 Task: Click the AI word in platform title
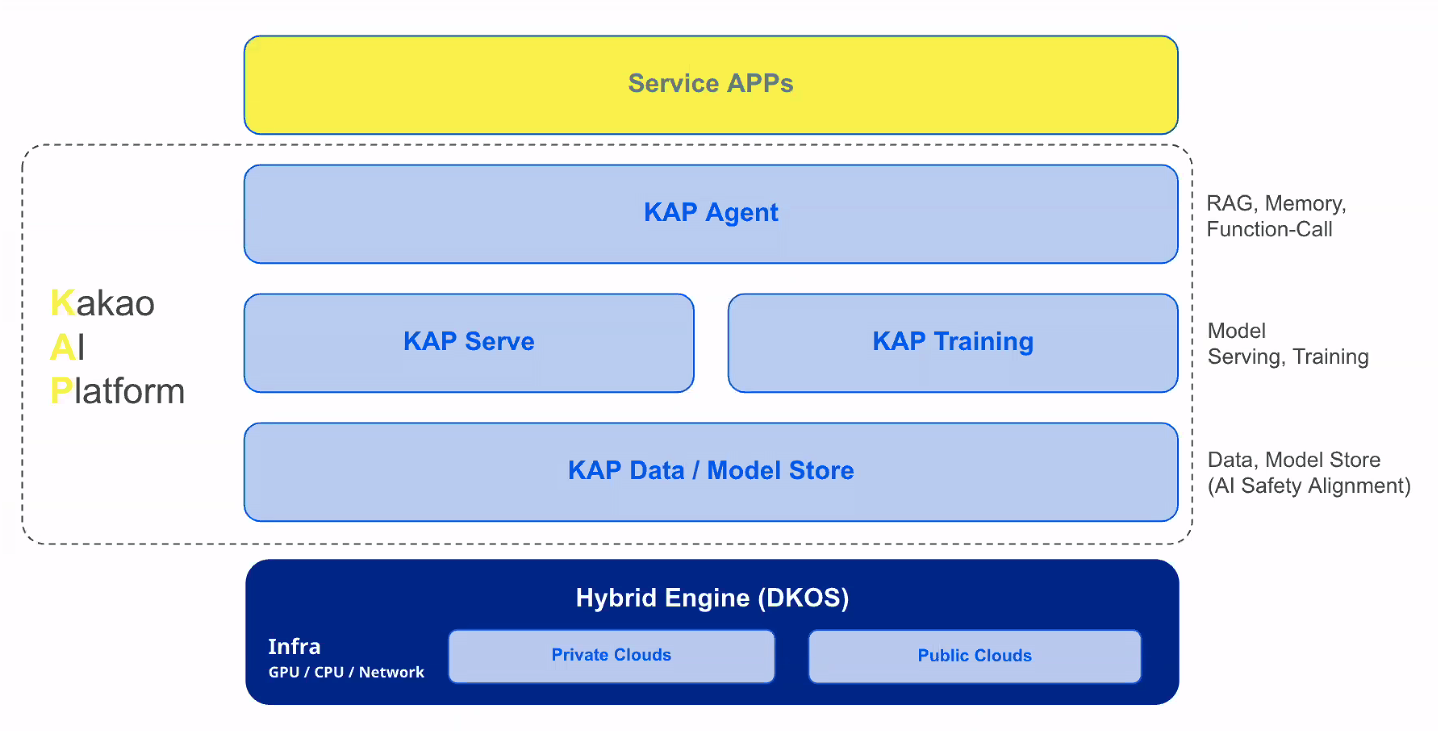pyautogui.click(x=67, y=347)
